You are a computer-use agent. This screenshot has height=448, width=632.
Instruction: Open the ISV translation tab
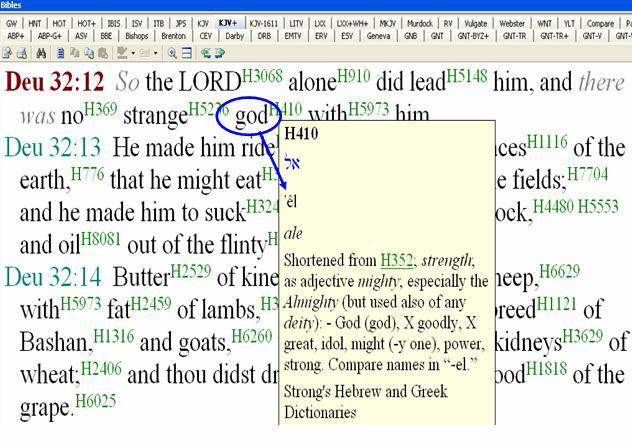click(137, 23)
